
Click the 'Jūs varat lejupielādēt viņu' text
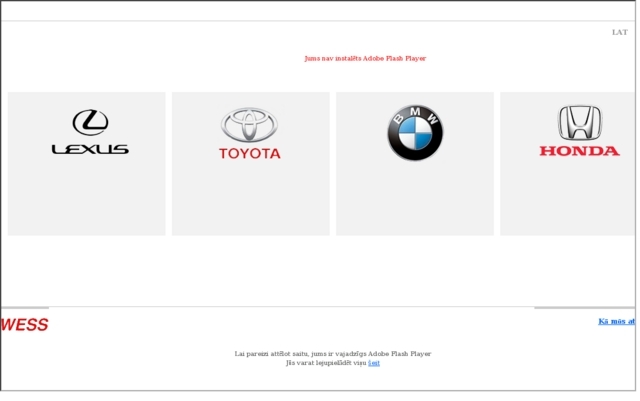[326, 363]
